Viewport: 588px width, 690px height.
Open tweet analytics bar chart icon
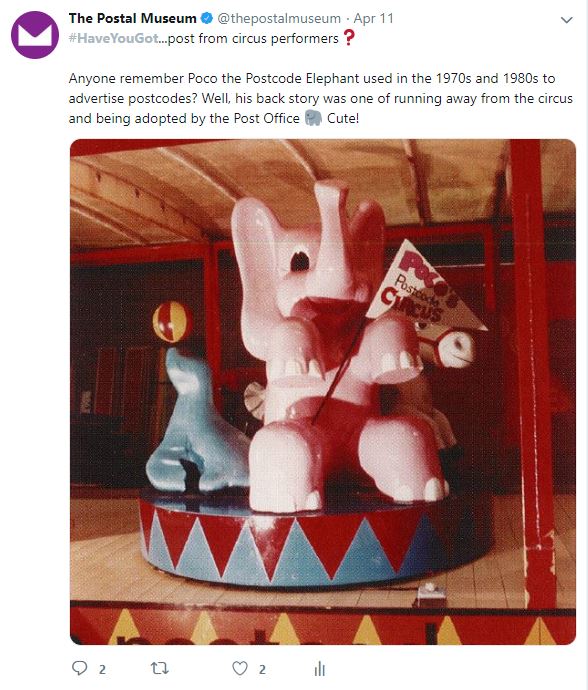(x=320, y=668)
